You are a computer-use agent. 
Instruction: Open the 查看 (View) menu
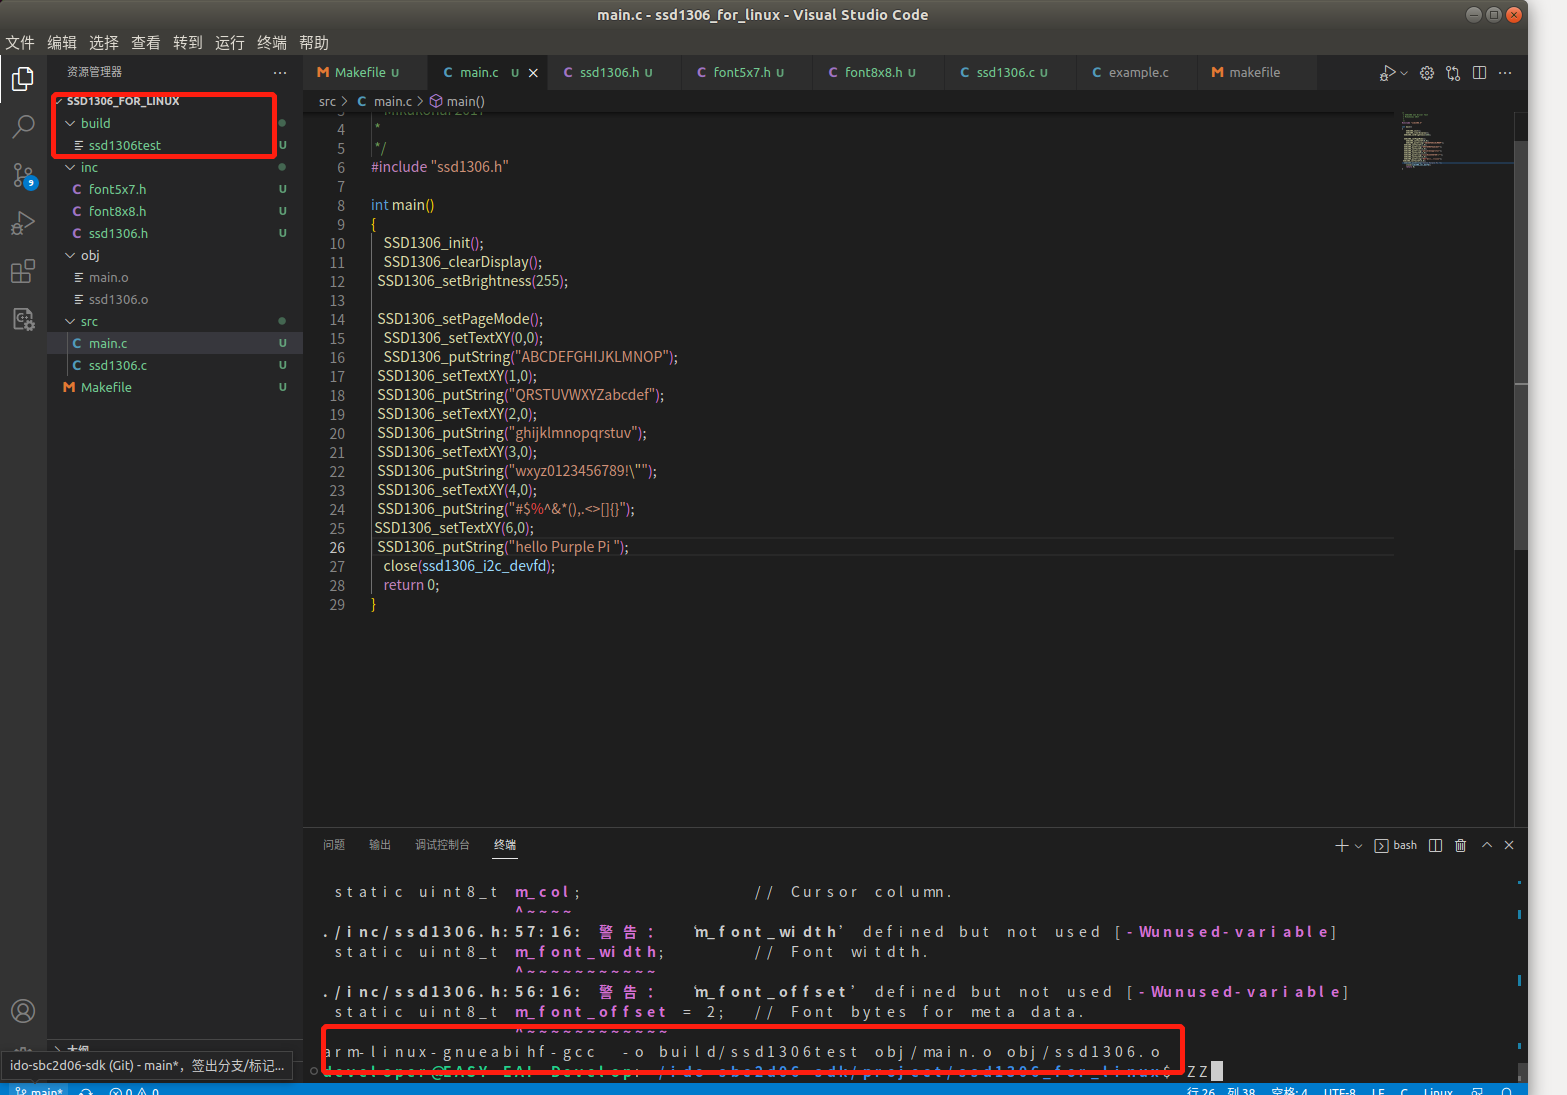(x=146, y=42)
